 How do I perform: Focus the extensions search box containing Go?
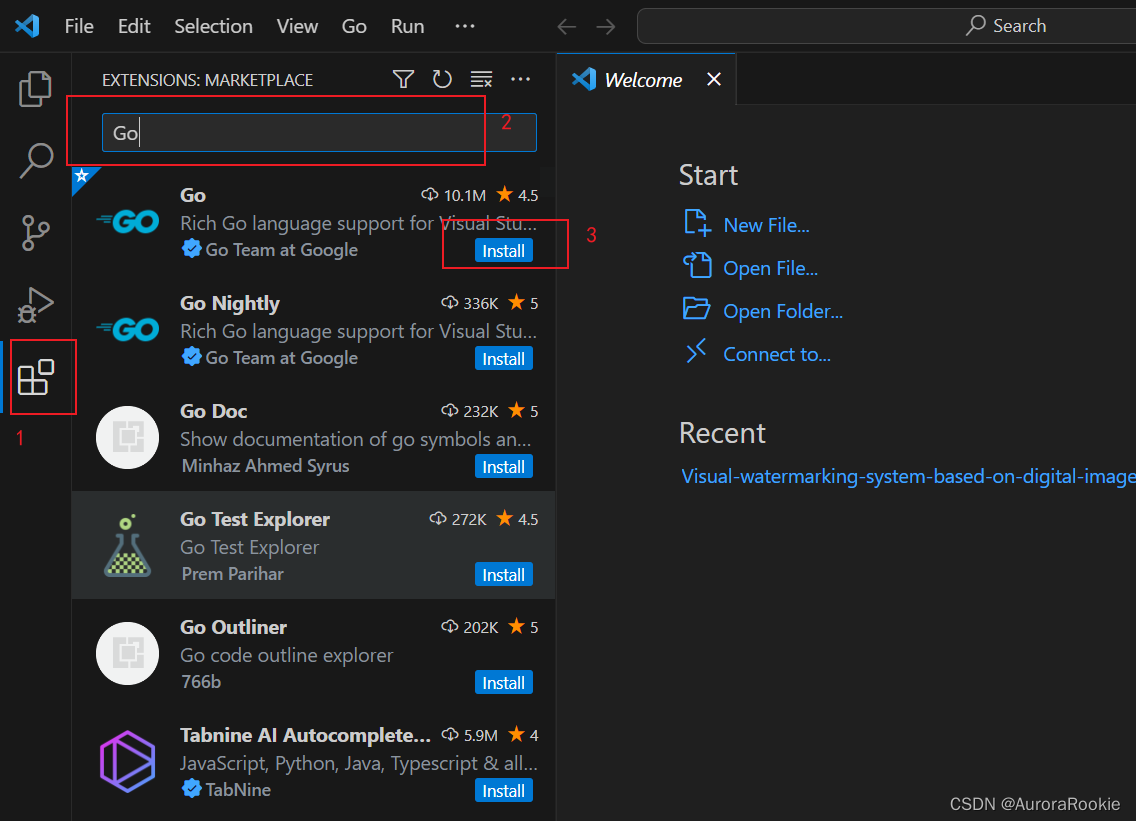tap(319, 133)
